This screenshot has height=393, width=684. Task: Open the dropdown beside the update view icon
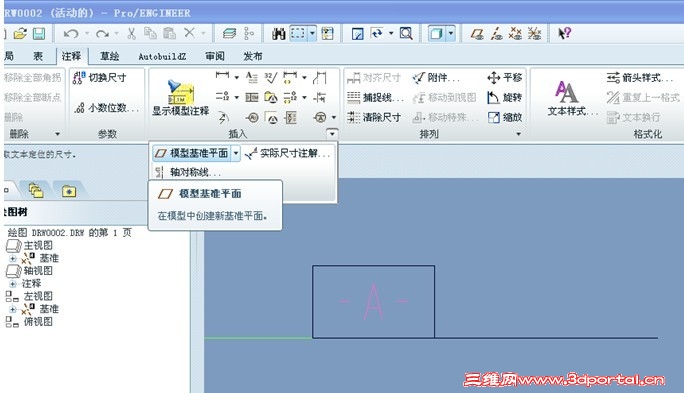(x=391, y=33)
